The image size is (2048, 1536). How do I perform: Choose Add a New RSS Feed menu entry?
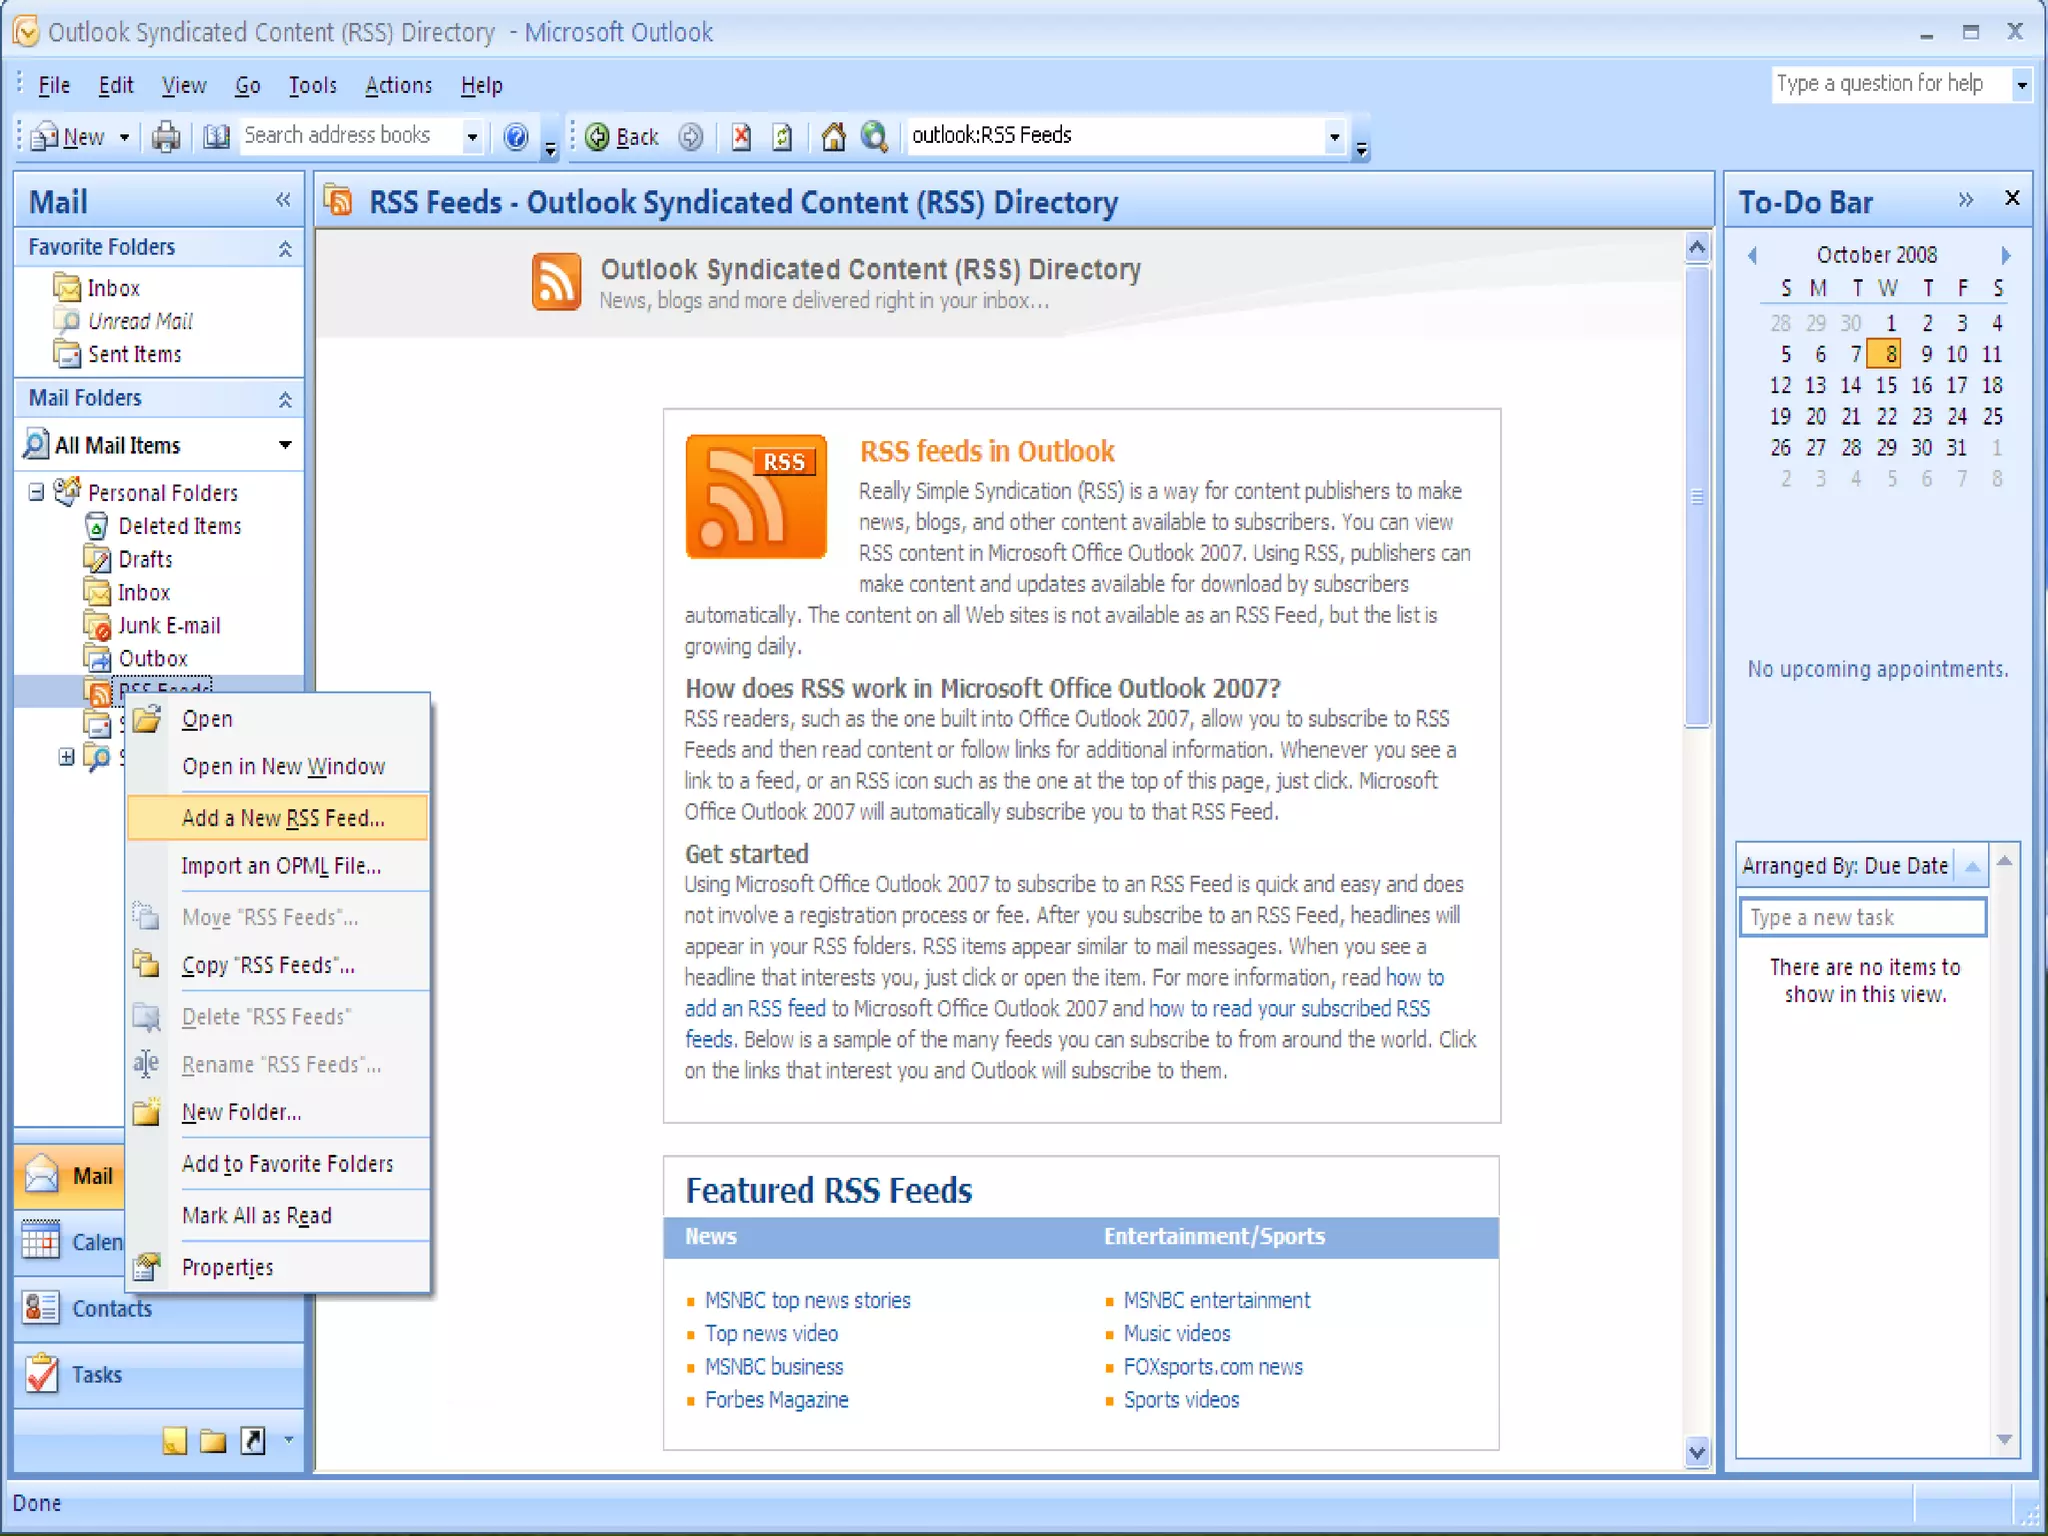tap(283, 818)
